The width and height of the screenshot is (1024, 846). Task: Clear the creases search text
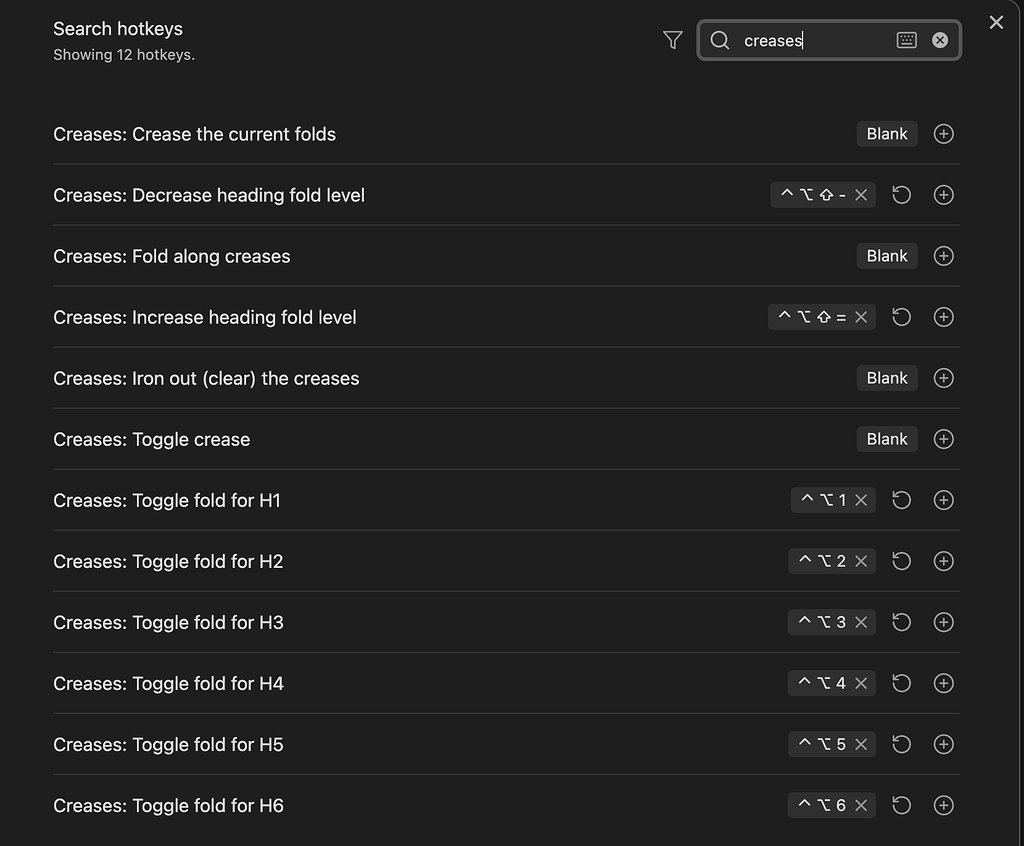coord(940,40)
